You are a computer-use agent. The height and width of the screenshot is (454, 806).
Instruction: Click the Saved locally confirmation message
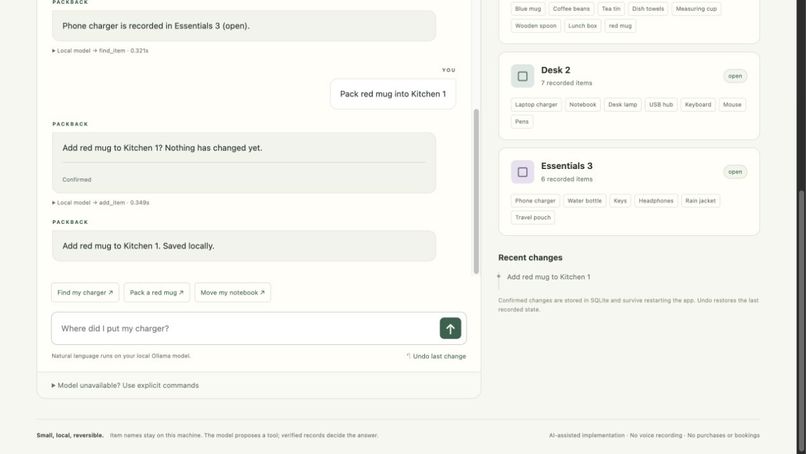coord(244,246)
